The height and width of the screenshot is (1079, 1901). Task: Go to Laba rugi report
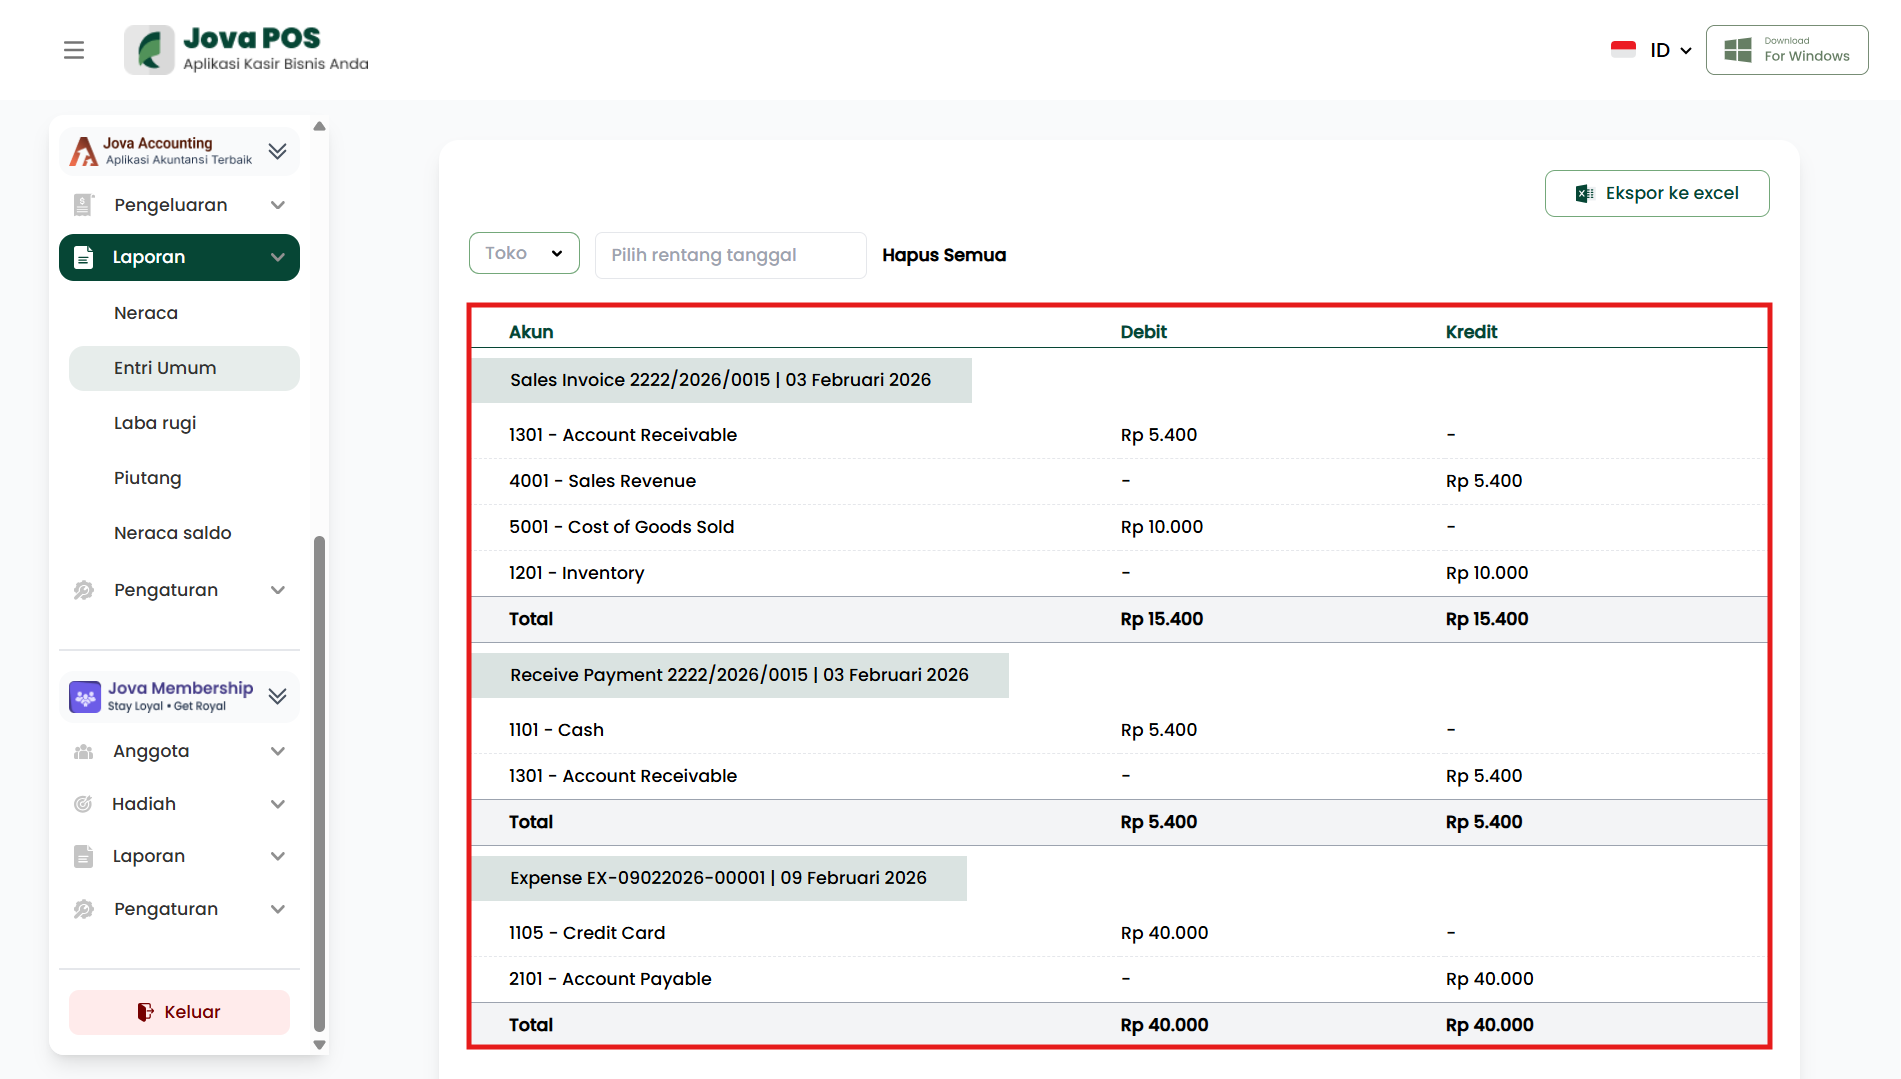(x=155, y=423)
